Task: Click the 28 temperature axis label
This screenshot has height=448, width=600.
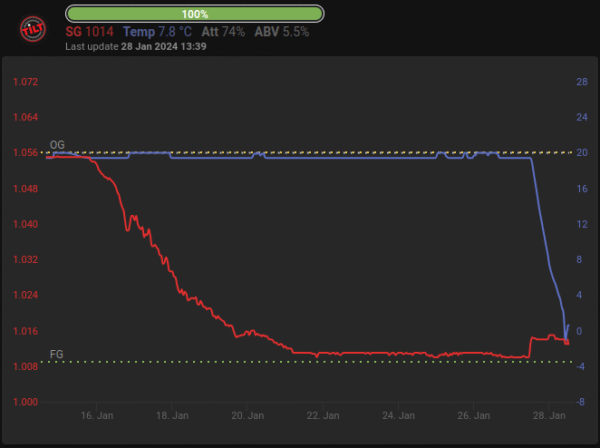Action: (x=580, y=82)
